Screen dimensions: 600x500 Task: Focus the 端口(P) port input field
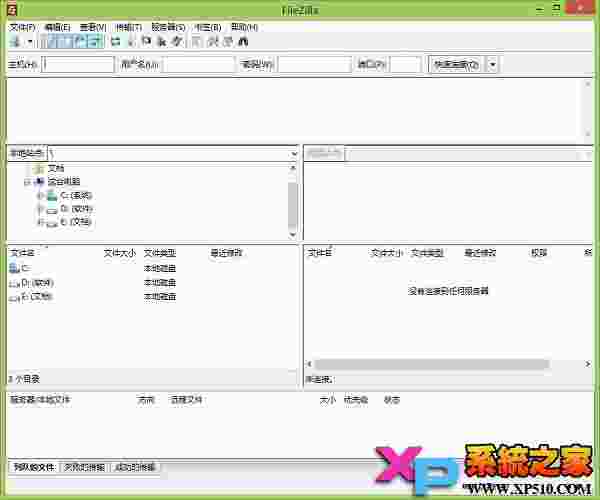405,64
